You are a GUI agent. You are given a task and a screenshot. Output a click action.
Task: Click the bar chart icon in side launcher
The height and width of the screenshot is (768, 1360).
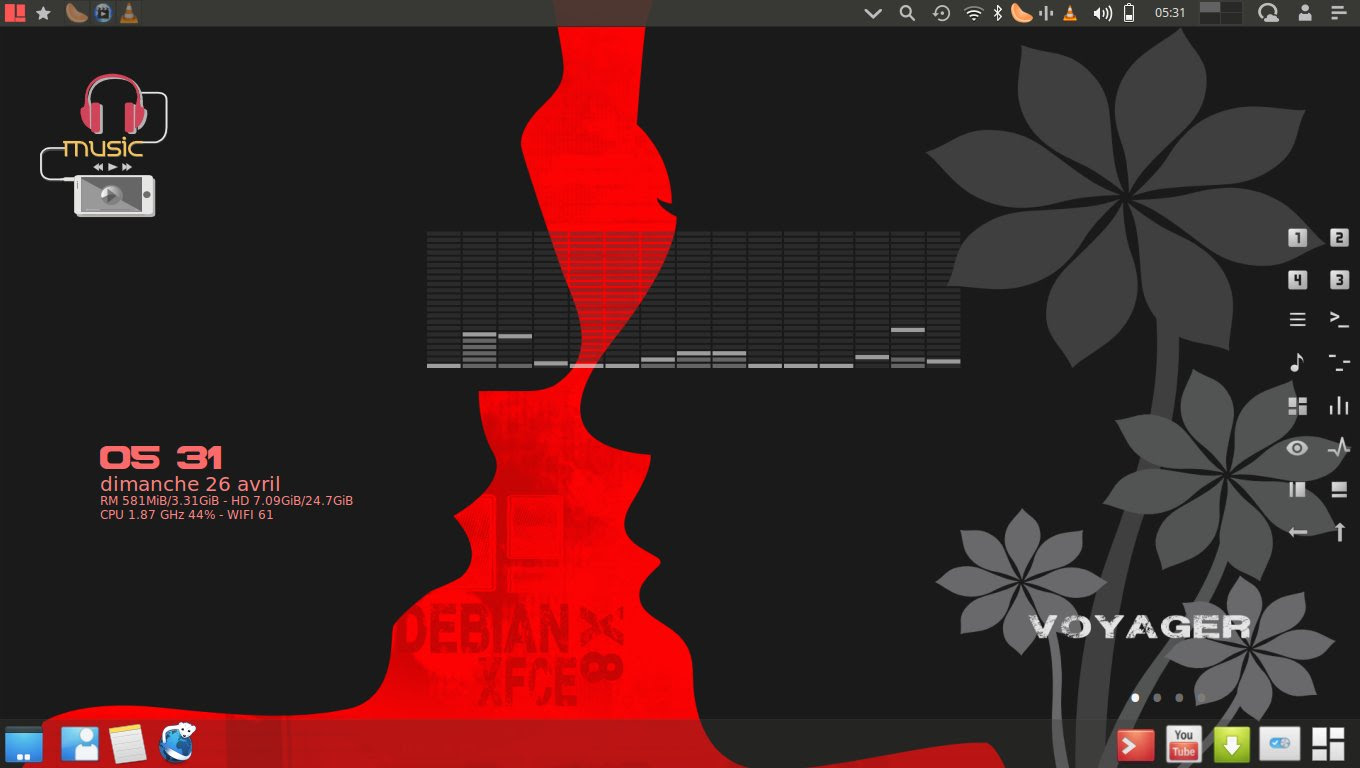pyautogui.click(x=1339, y=405)
